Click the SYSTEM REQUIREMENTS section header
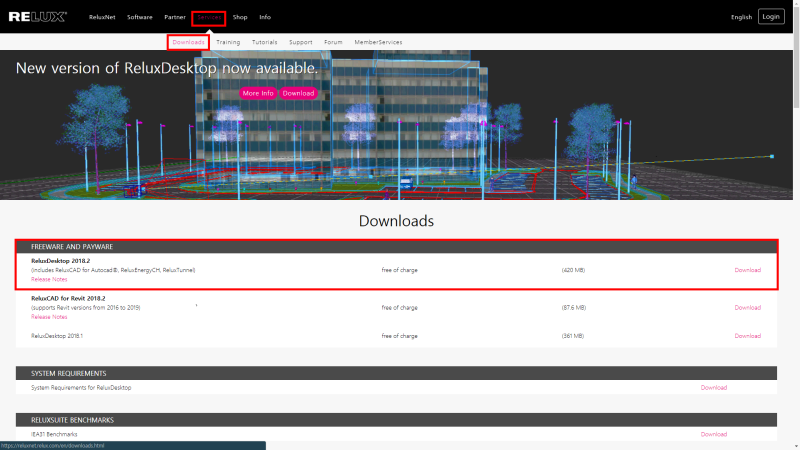The height and width of the screenshot is (450, 800). click(x=396, y=373)
